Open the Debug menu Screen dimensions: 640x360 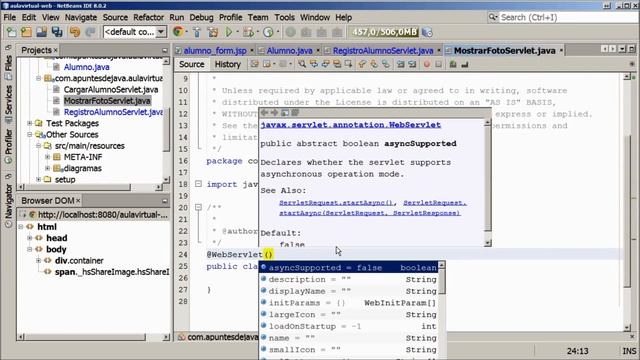pyautogui.click(x=201, y=17)
